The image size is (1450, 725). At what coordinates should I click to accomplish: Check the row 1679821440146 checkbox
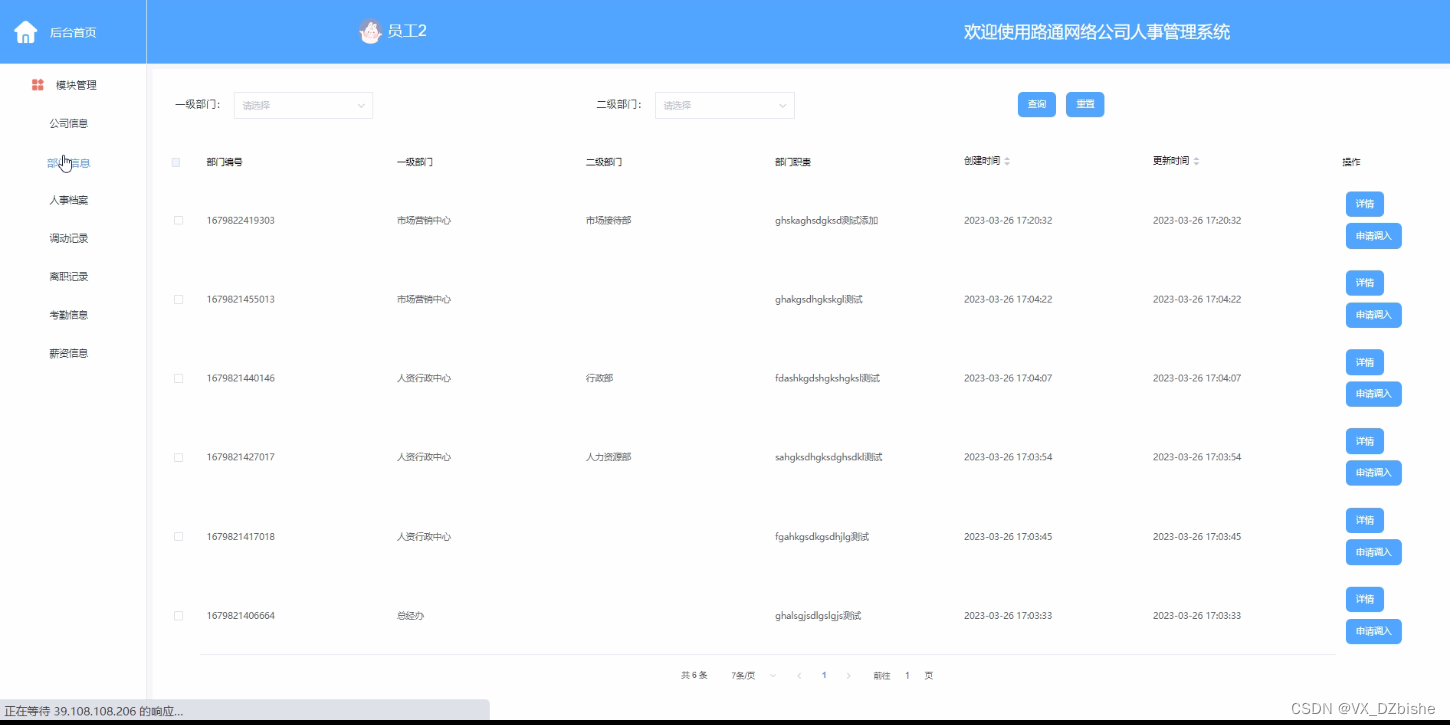pyautogui.click(x=179, y=378)
